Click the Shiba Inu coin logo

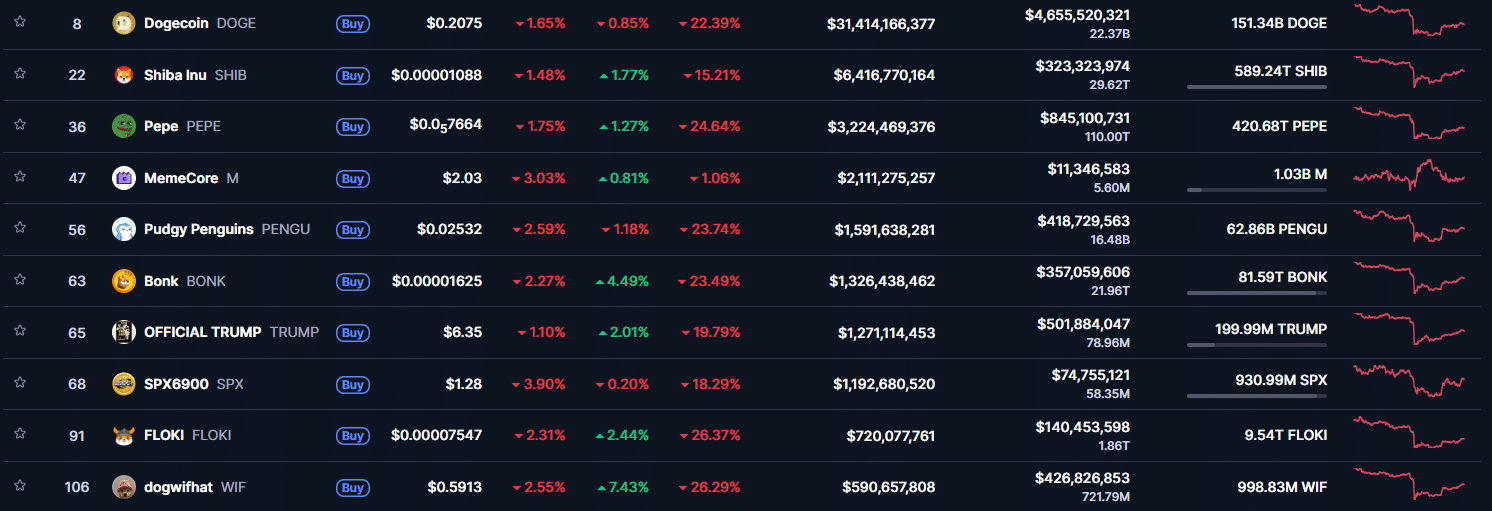[124, 75]
